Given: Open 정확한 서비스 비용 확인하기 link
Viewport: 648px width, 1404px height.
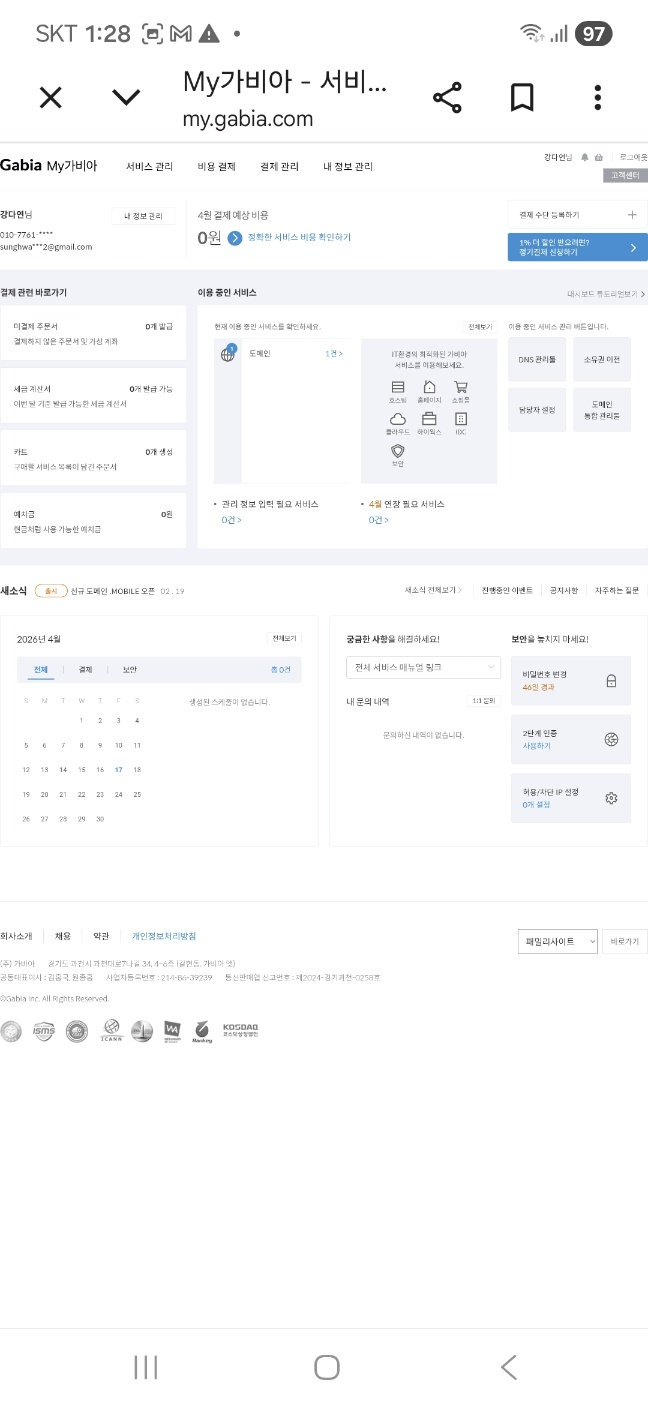Looking at the screenshot, I should click(x=299, y=238).
